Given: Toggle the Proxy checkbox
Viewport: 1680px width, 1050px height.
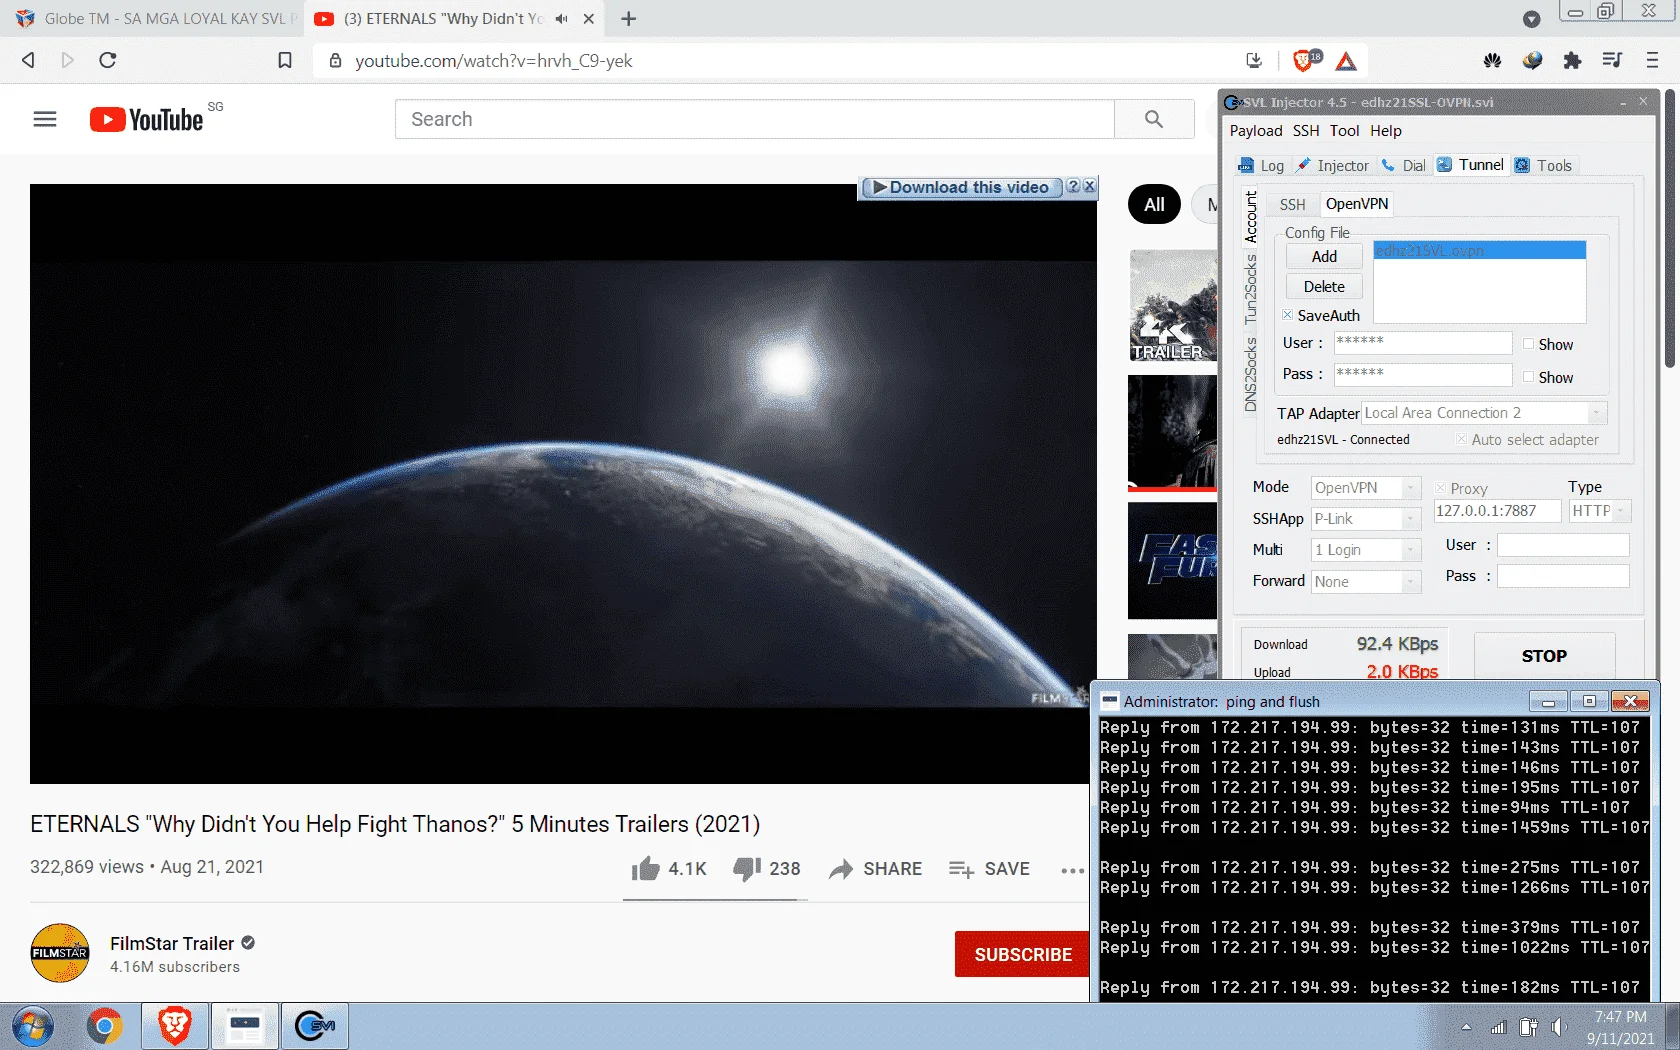Looking at the screenshot, I should point(1440,488).
